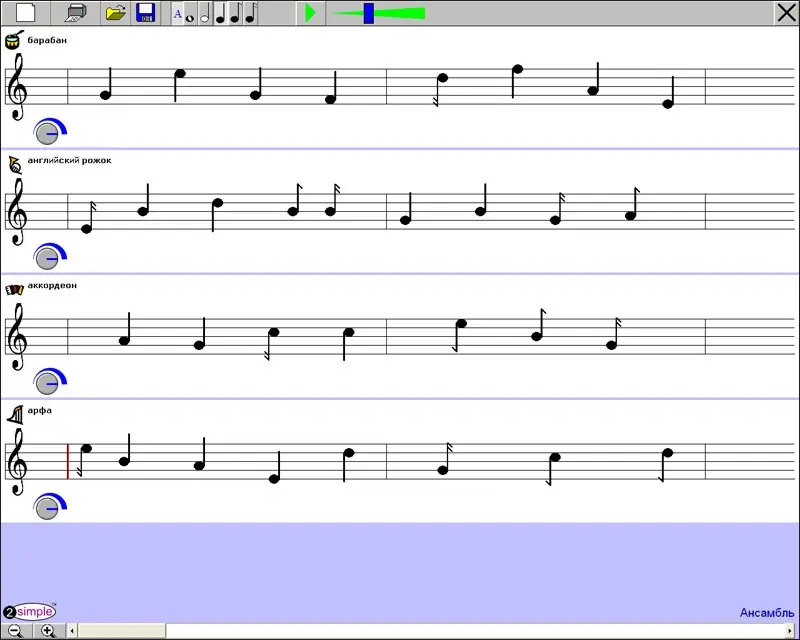Image resolution: width=800 pixels, height=640 pixels.
Task: Click the horizontal scrollbar left arrow
Action: pyautogui.click(x=72, y=631)
